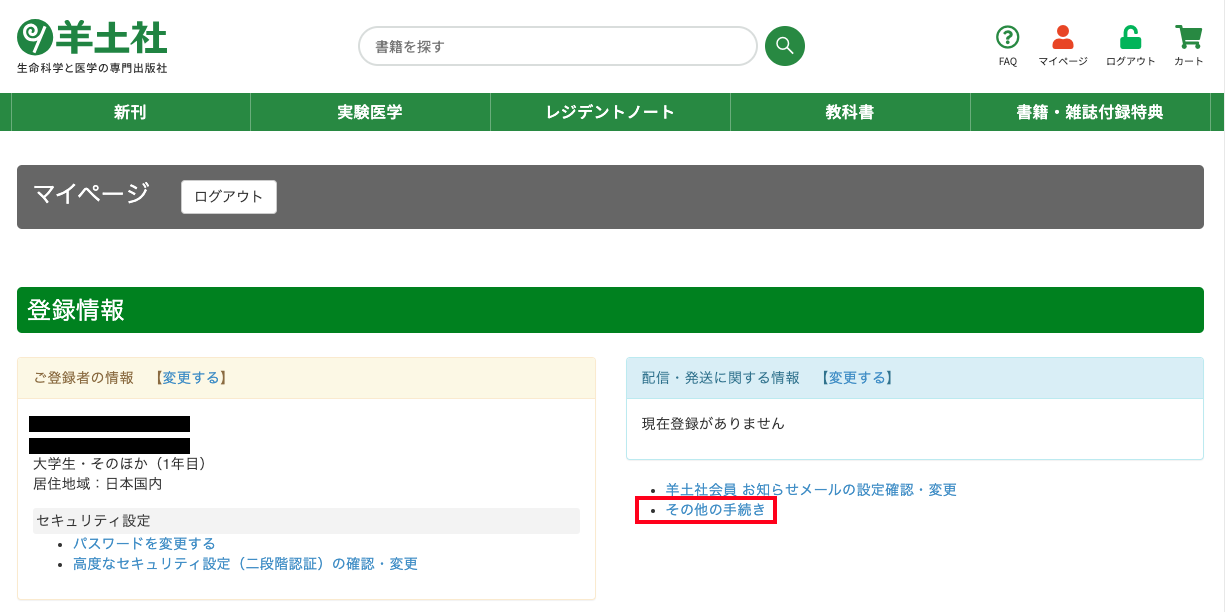Select the 実験医学 menu tab
1225x612 pixels.
[x=370, y=112]
